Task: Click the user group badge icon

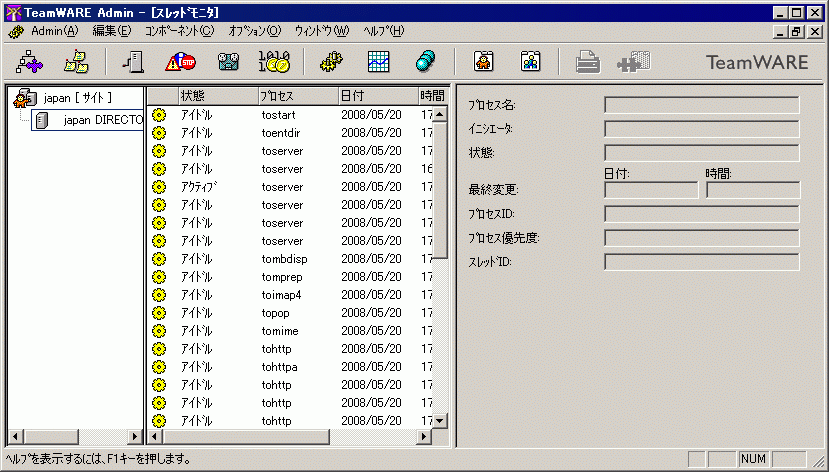Action: [530, 62]
